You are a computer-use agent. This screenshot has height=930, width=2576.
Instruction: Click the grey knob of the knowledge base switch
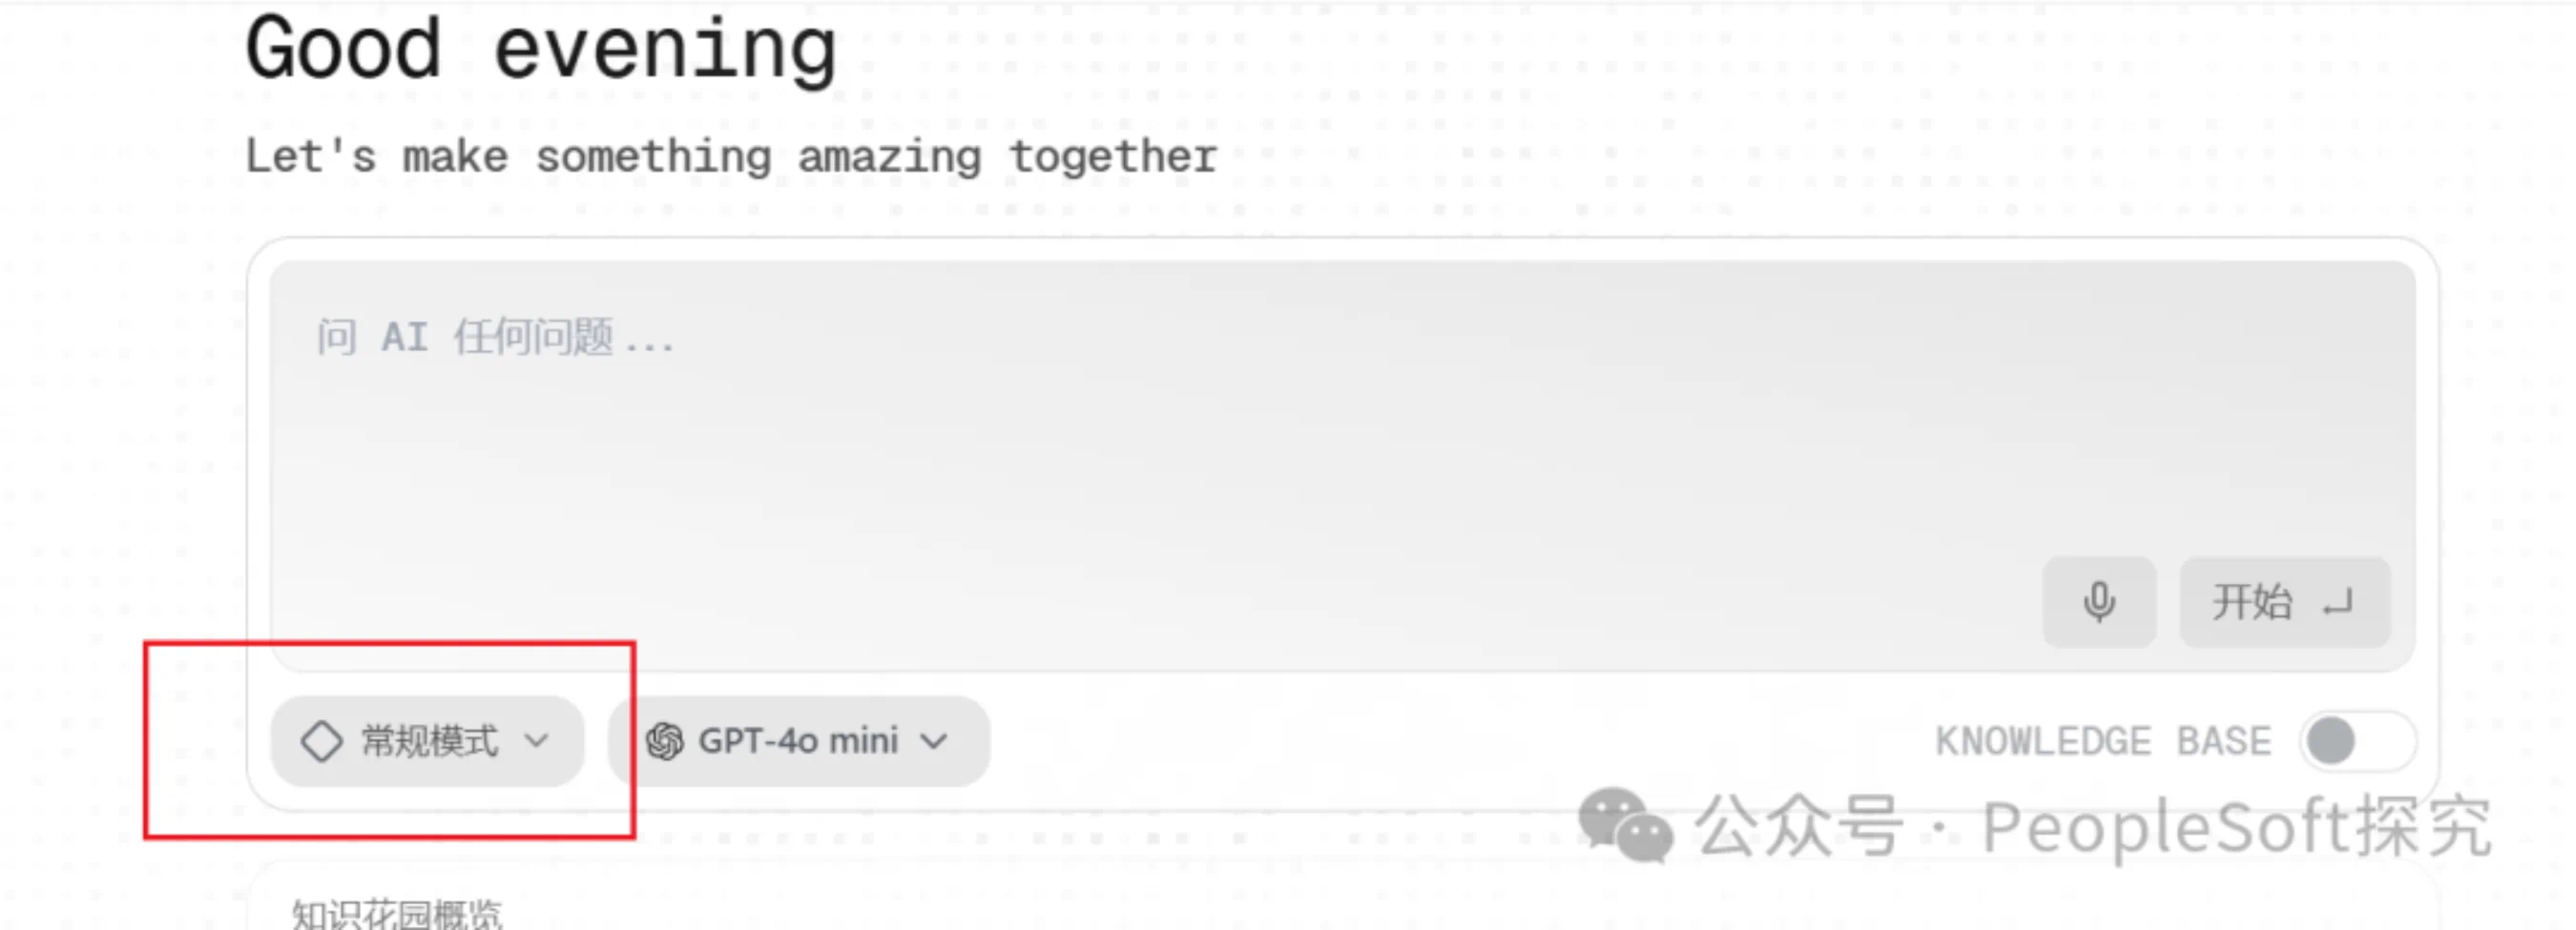pyautogui.click(x=2332, y=742)
